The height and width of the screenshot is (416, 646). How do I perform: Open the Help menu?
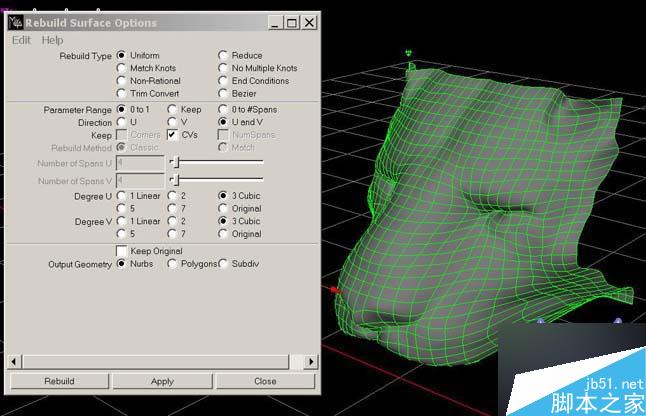click(x=52, y=40)
